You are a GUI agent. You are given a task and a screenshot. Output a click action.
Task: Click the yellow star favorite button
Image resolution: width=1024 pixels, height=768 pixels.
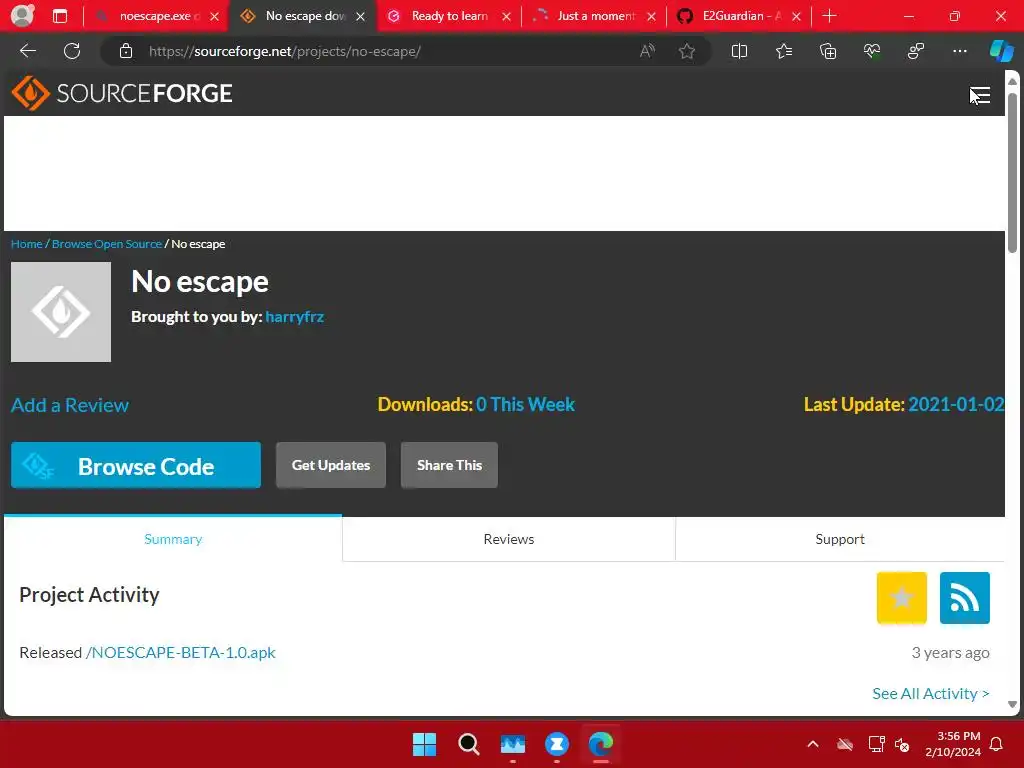[901, 598]
